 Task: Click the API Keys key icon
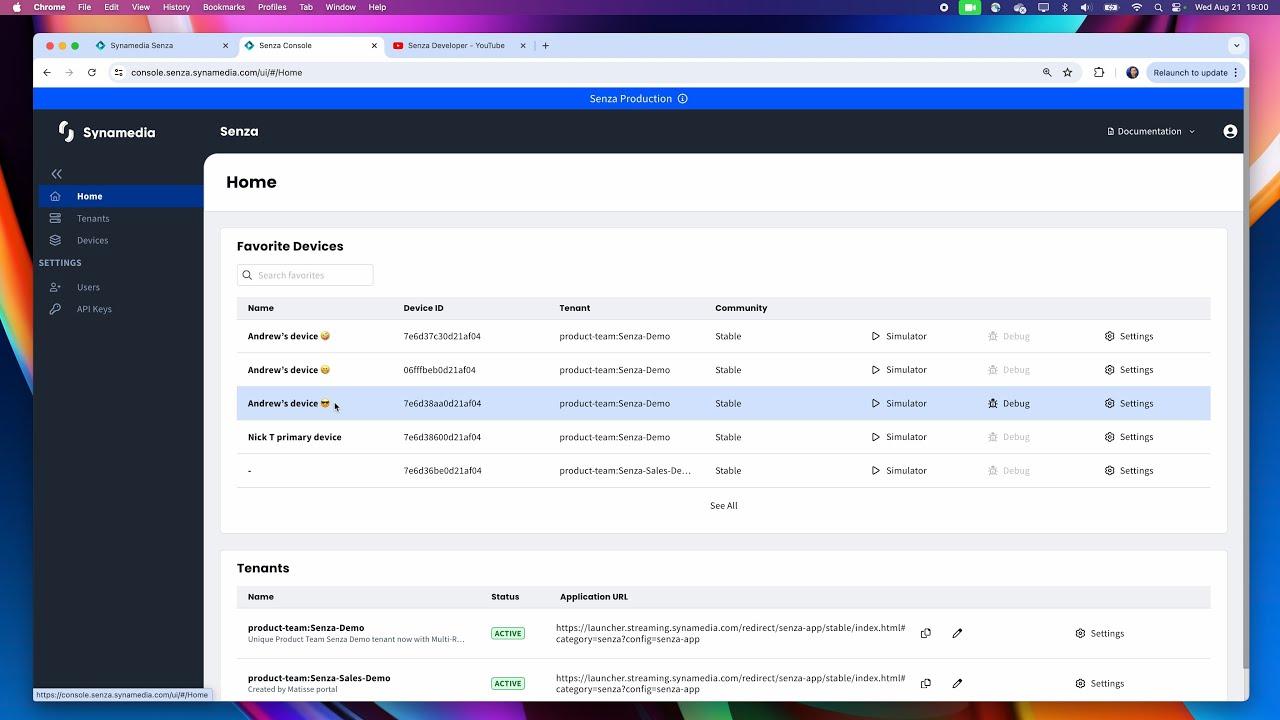click(x=55, y=309)
